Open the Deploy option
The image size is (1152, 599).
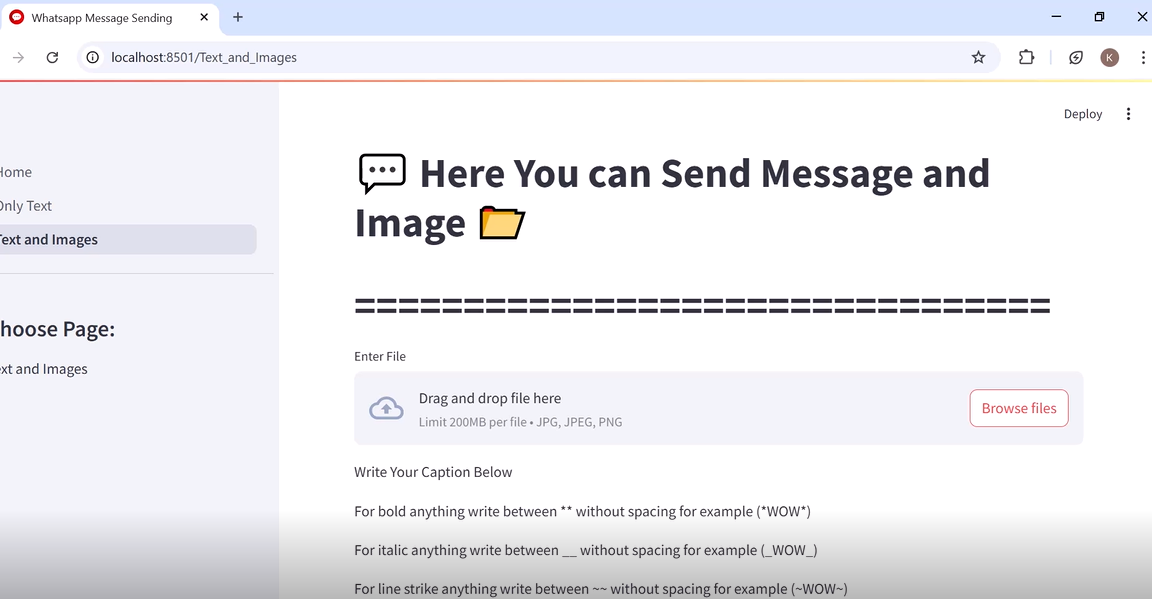click(x=1082, y=114)
